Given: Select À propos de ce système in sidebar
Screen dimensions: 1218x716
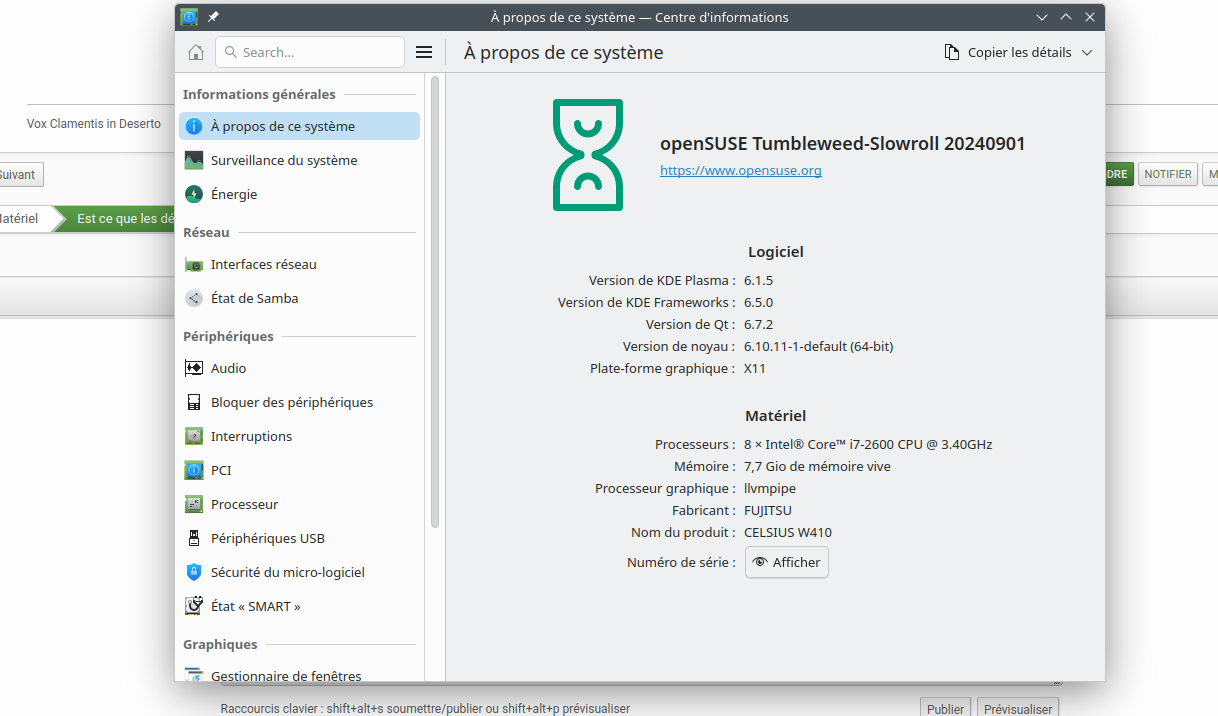Looking at the screenshot, I should [299, 126].
